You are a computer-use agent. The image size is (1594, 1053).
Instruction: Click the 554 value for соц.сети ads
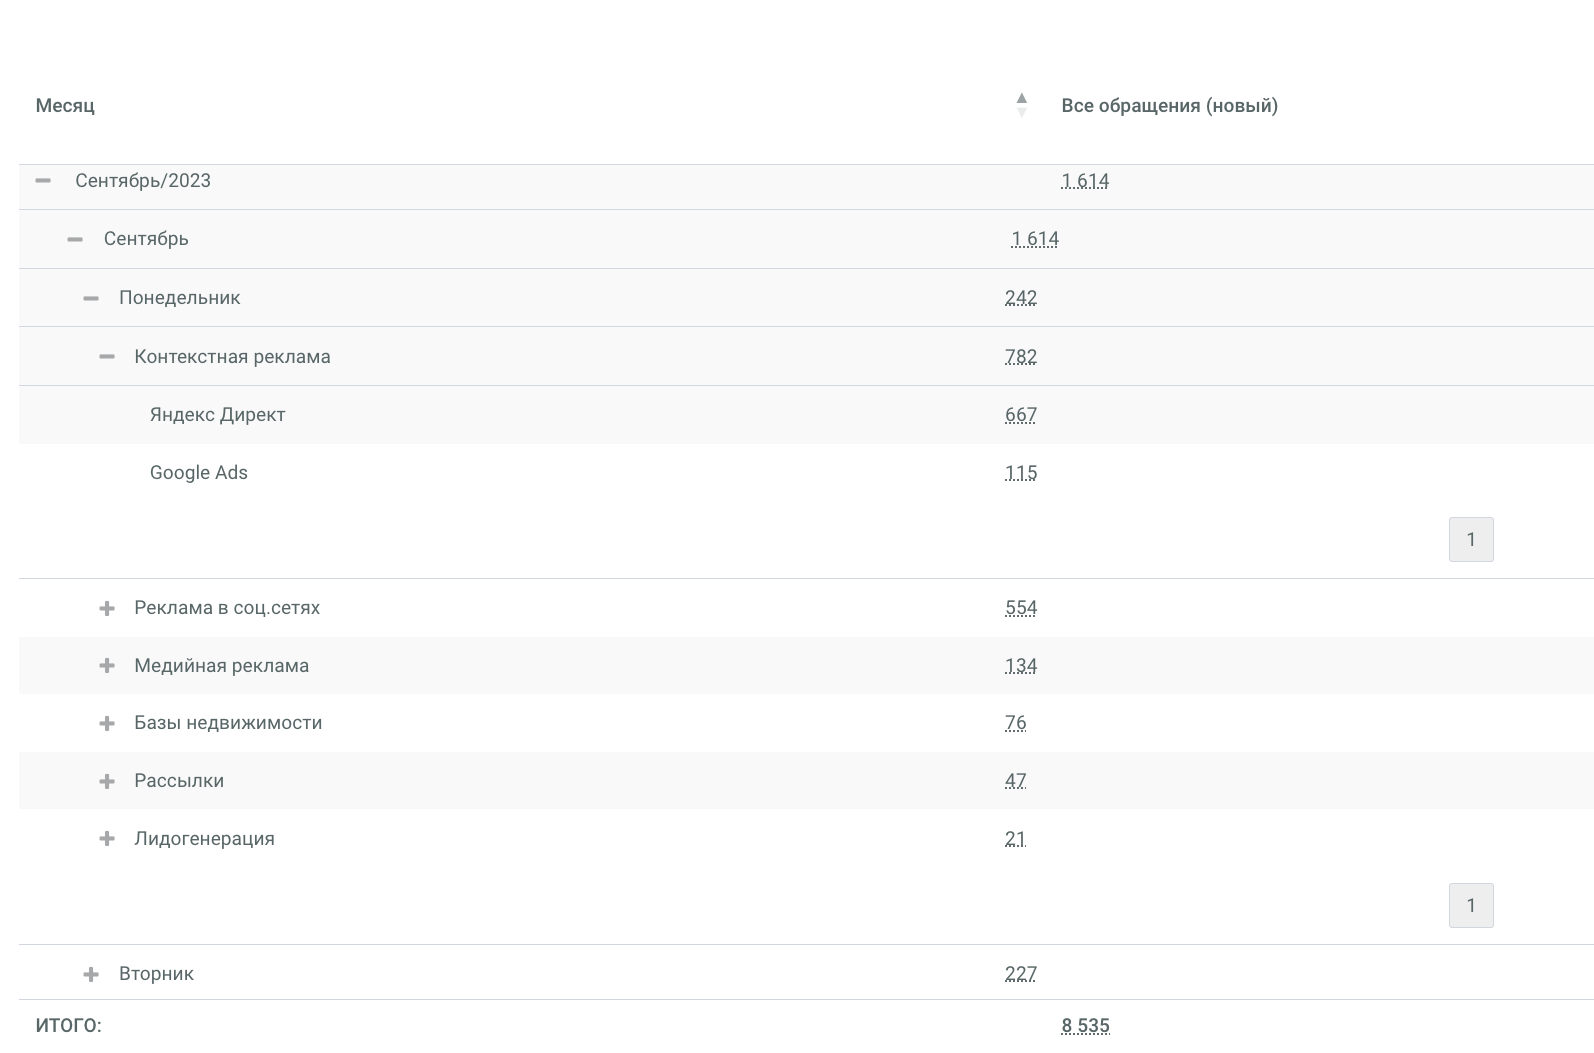click(x=1020, y=608)
